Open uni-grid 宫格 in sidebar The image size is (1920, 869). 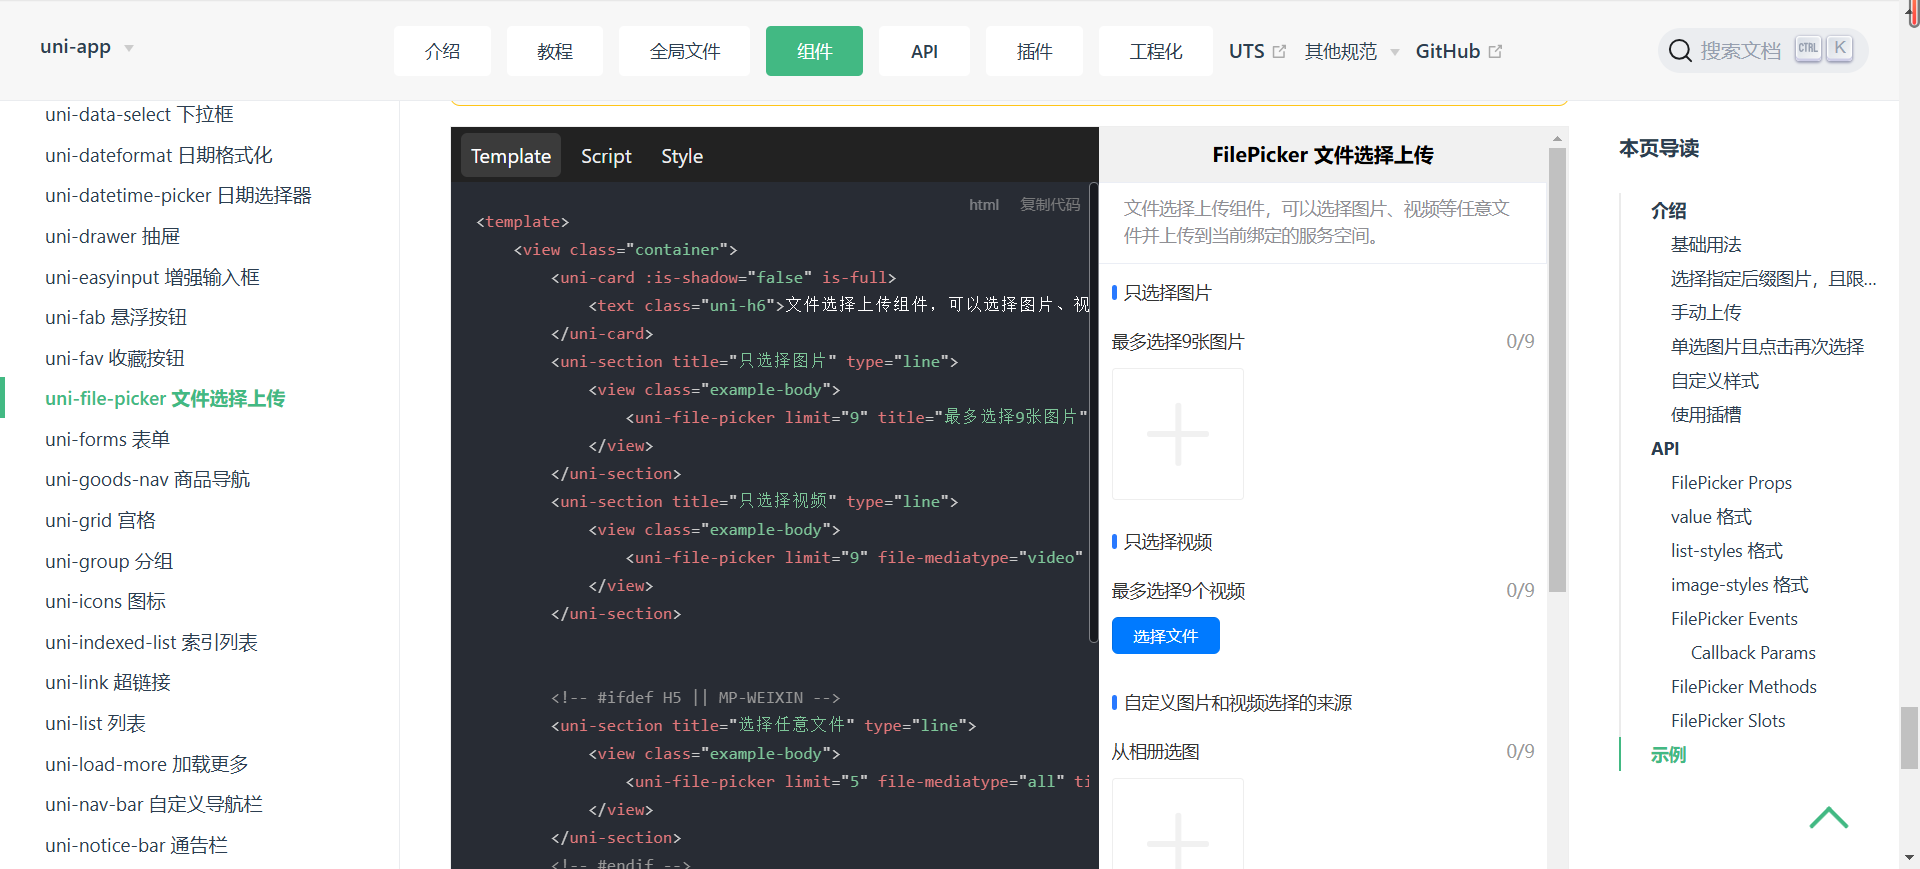pos(100,520)
